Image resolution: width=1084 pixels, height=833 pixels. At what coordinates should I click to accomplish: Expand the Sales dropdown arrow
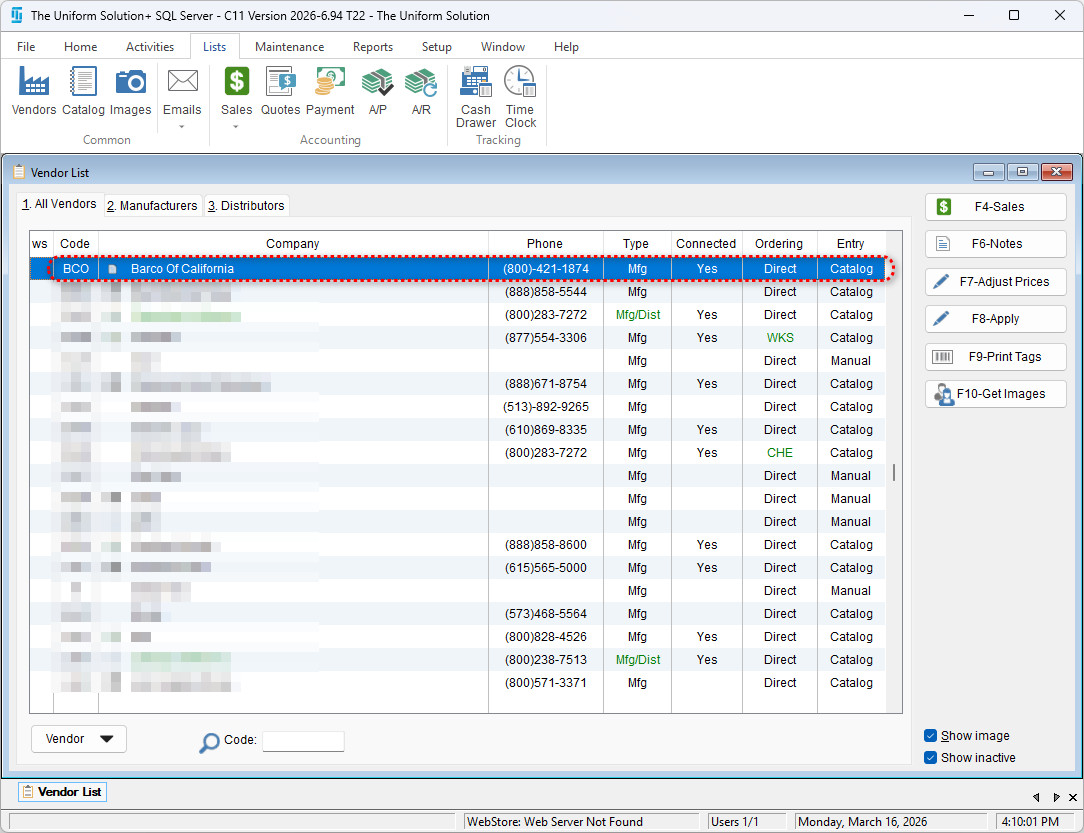(x=237, y=127)
